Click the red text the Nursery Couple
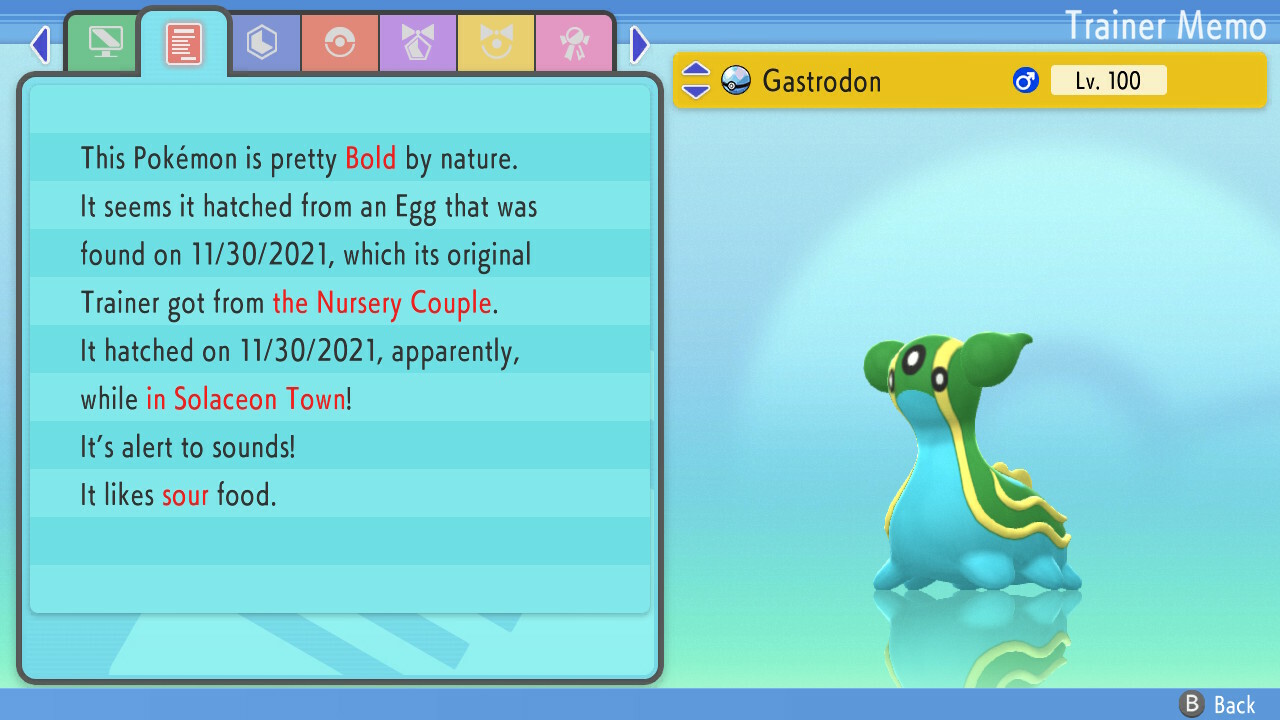1280x720 pixels. [382, 303]
